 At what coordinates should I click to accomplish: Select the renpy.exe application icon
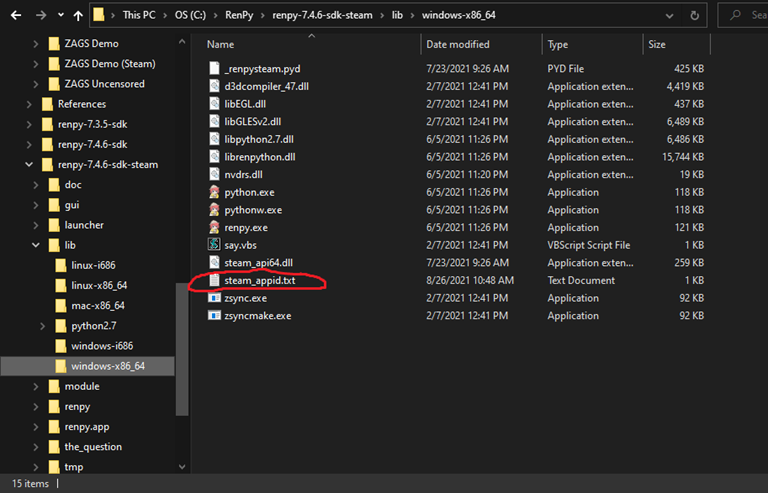tap(214, 227)
